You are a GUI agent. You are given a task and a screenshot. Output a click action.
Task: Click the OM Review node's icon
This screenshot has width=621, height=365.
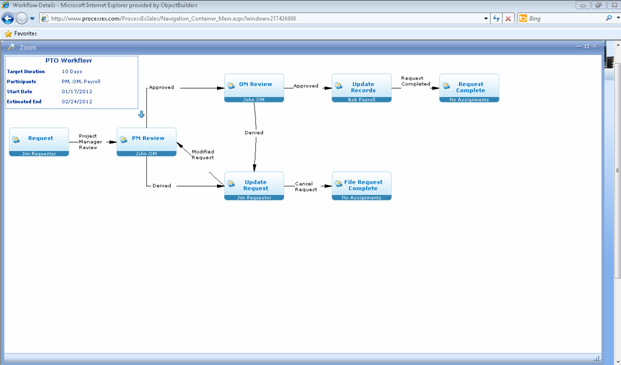(231, 86)
